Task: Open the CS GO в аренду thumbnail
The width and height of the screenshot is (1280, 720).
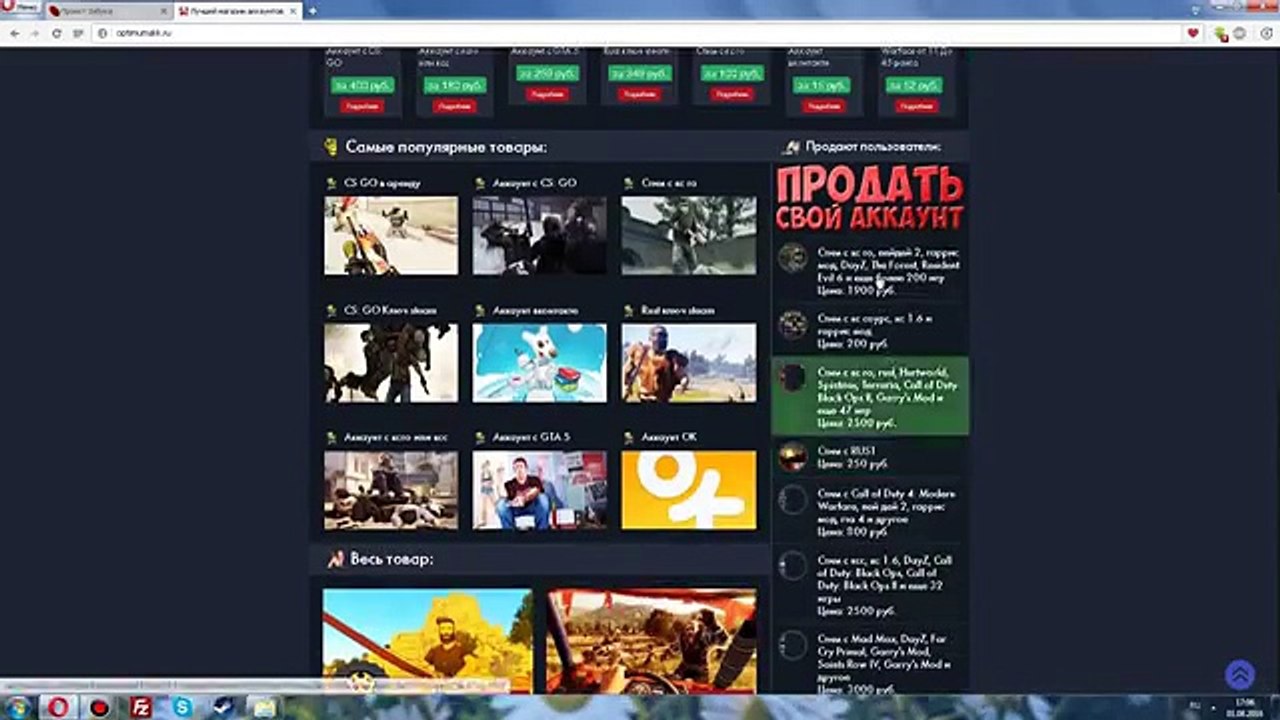Action: tap(391, 235)
